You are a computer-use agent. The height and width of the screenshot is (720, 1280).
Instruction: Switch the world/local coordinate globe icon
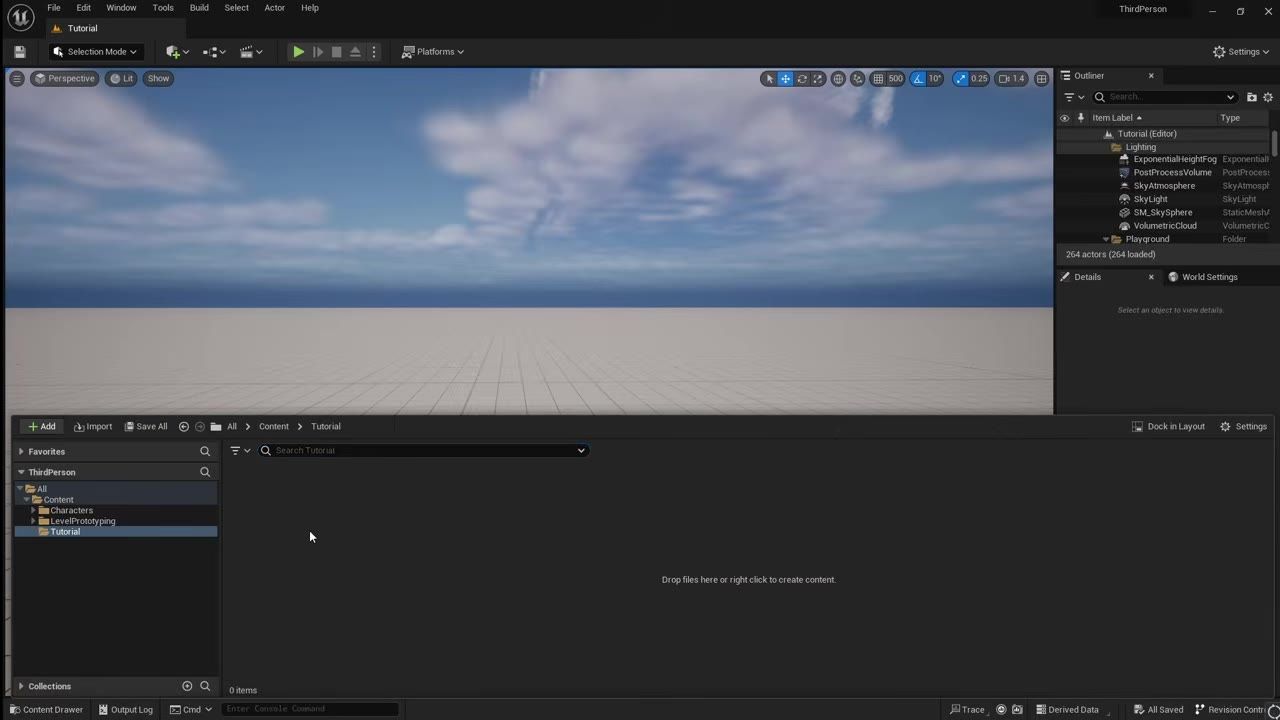[x=838, y=79]
